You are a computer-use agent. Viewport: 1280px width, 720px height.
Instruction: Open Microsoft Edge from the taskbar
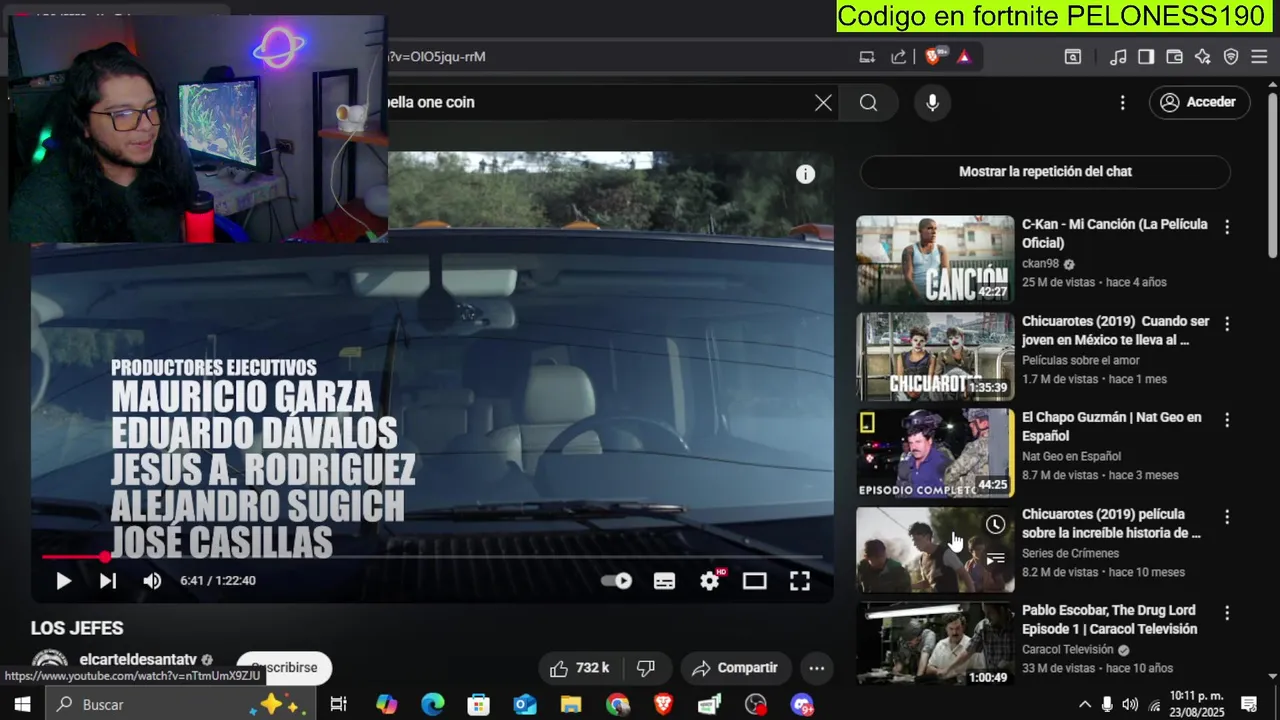[433, 705]
